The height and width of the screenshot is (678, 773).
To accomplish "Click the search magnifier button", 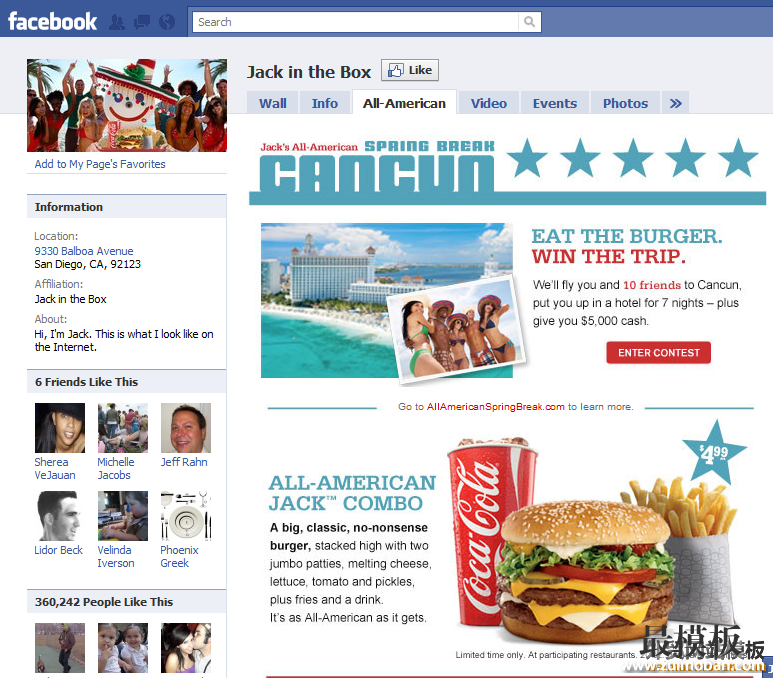I will 529,22.
